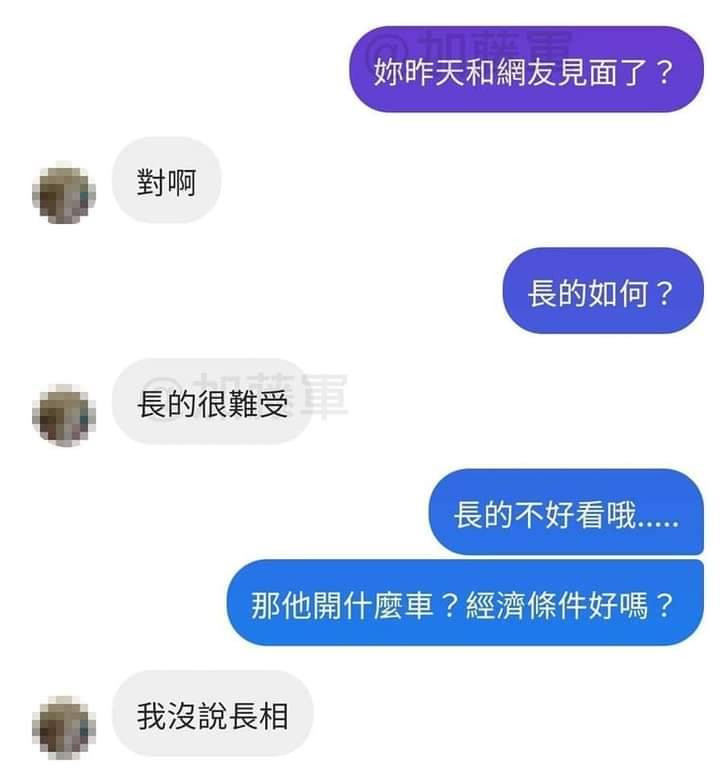This screenshot has height=771, width=720.
Task: Tap the last reply 我沒說長相
Action: tap(212, 713)
